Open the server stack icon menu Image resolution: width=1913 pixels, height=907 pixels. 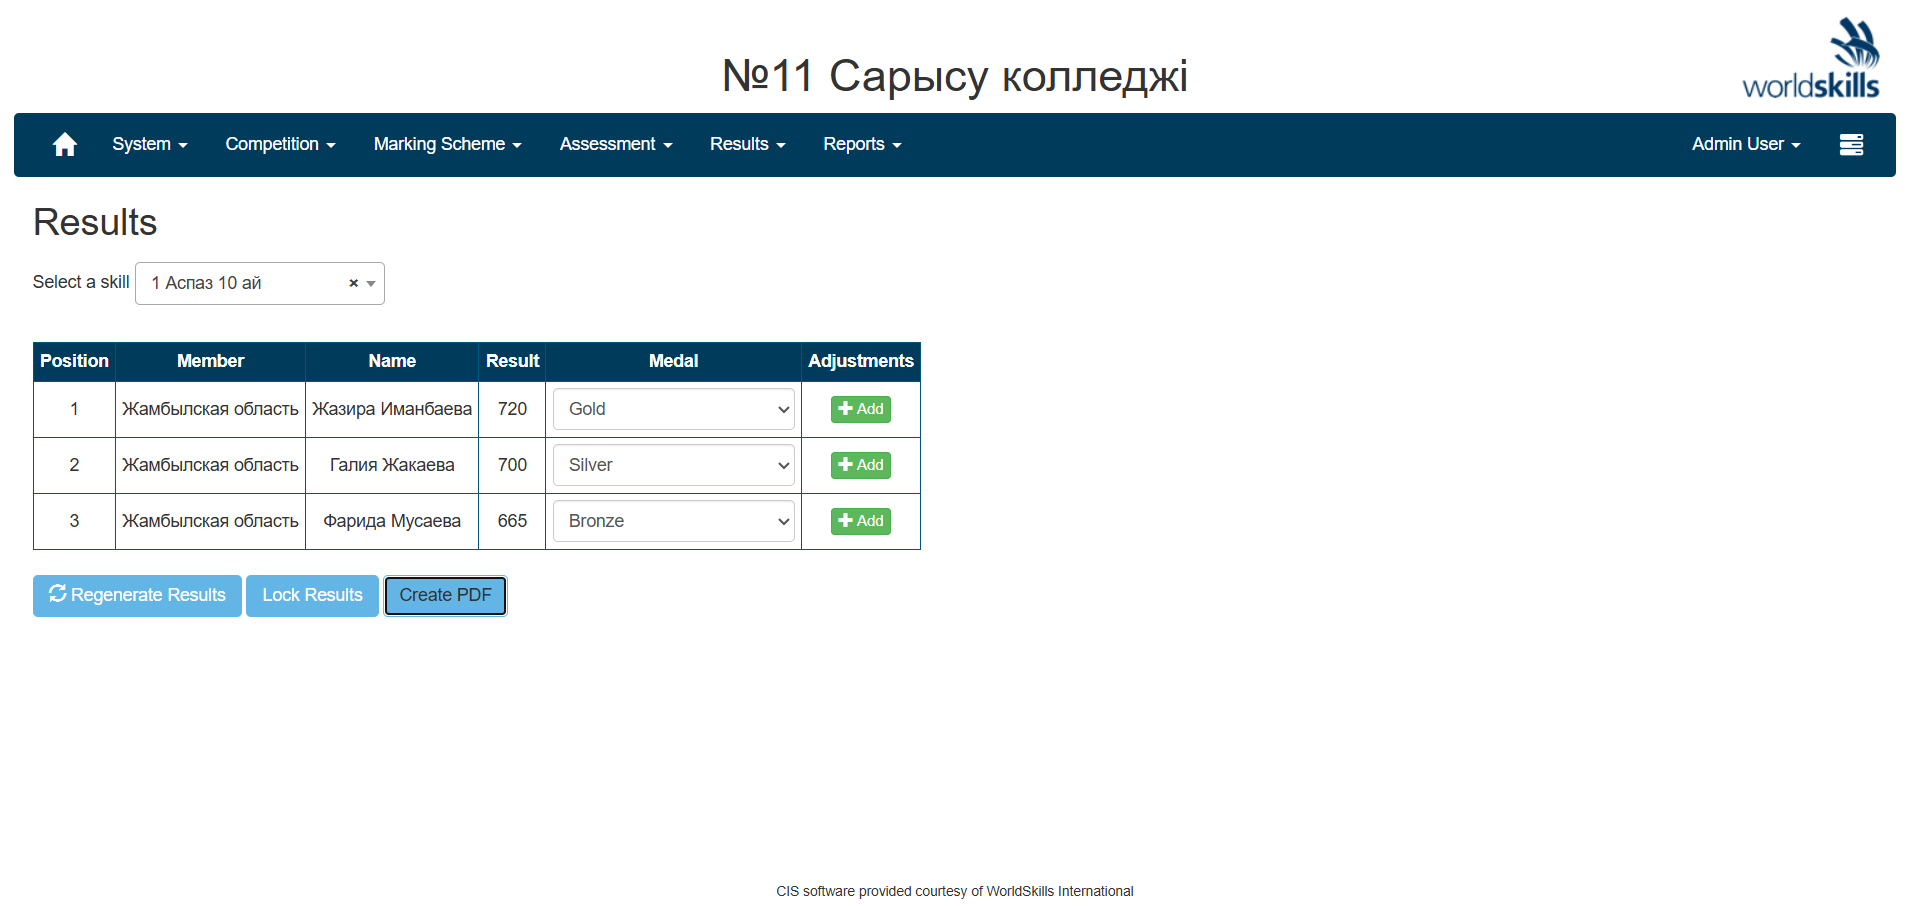click(1851, 145)
